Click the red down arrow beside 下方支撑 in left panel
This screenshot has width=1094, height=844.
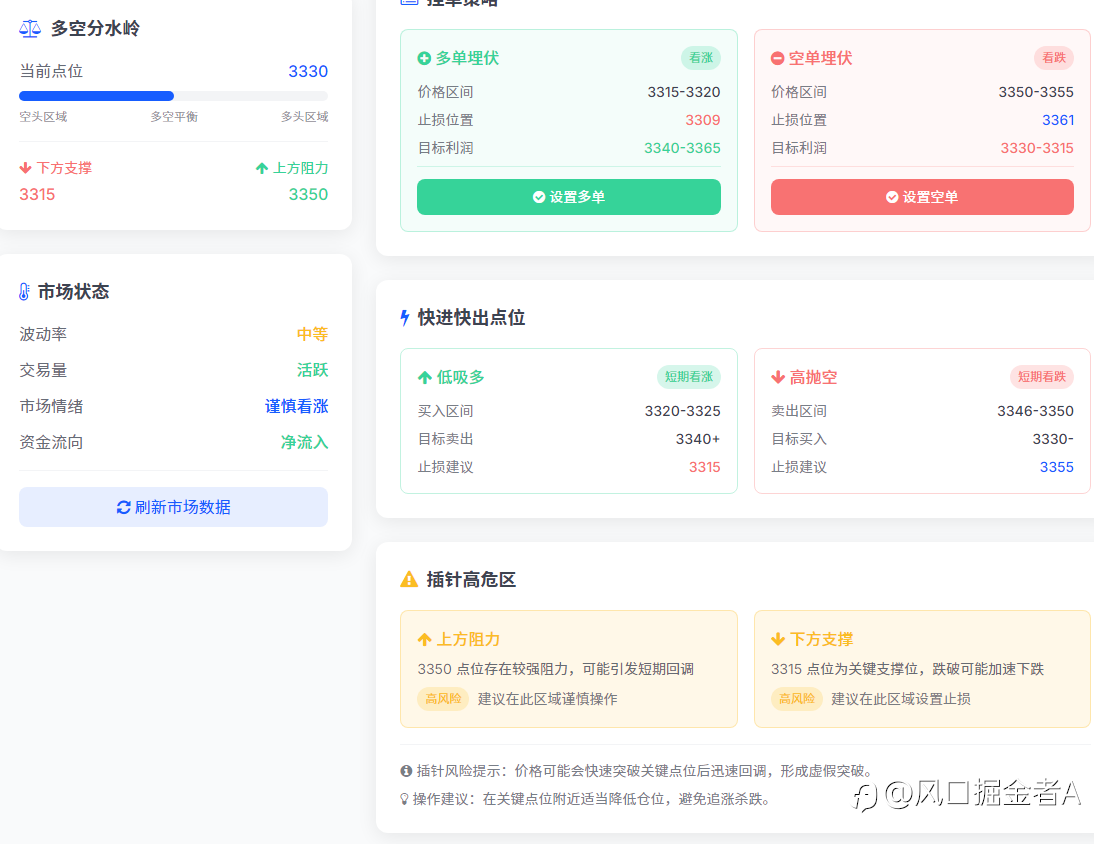tap(26, 168)
